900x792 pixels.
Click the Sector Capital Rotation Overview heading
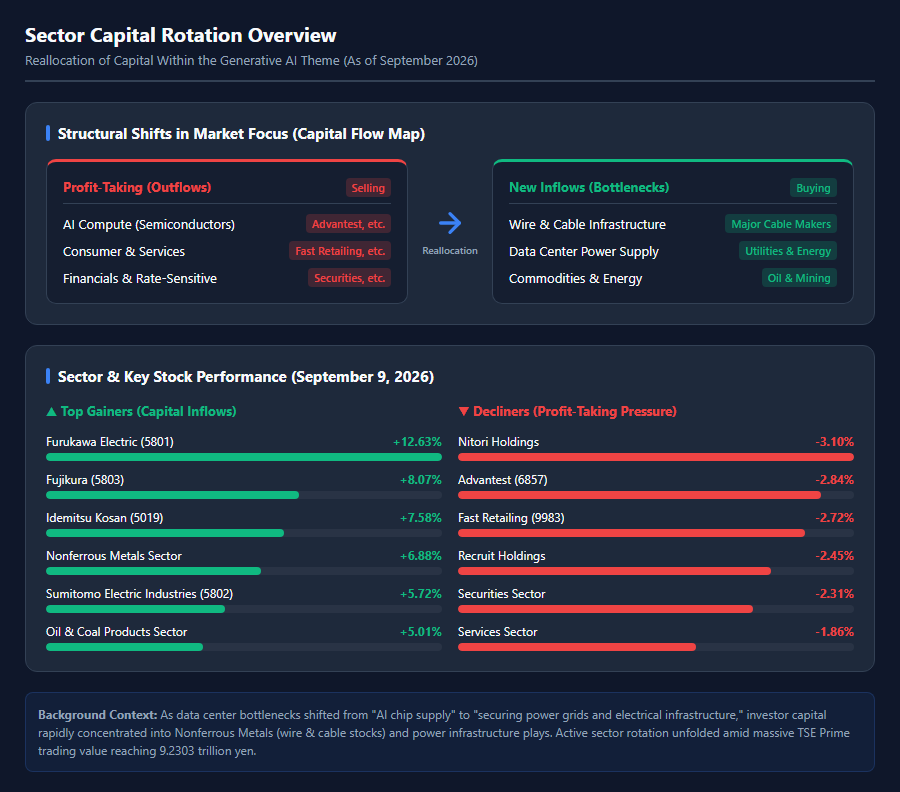(181, 35)
